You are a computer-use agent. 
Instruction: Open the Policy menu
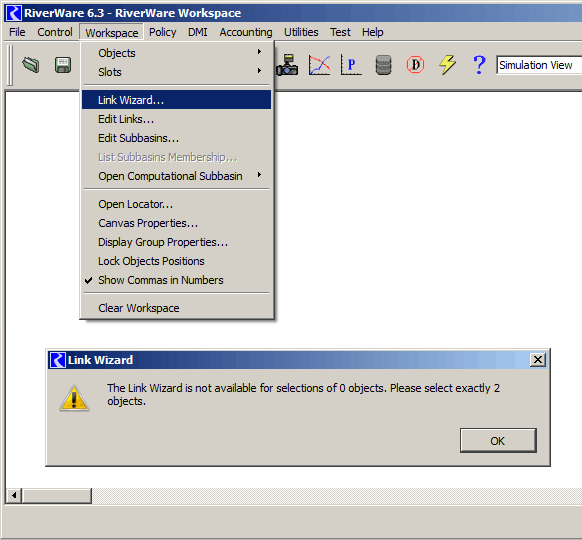(163, 32)
